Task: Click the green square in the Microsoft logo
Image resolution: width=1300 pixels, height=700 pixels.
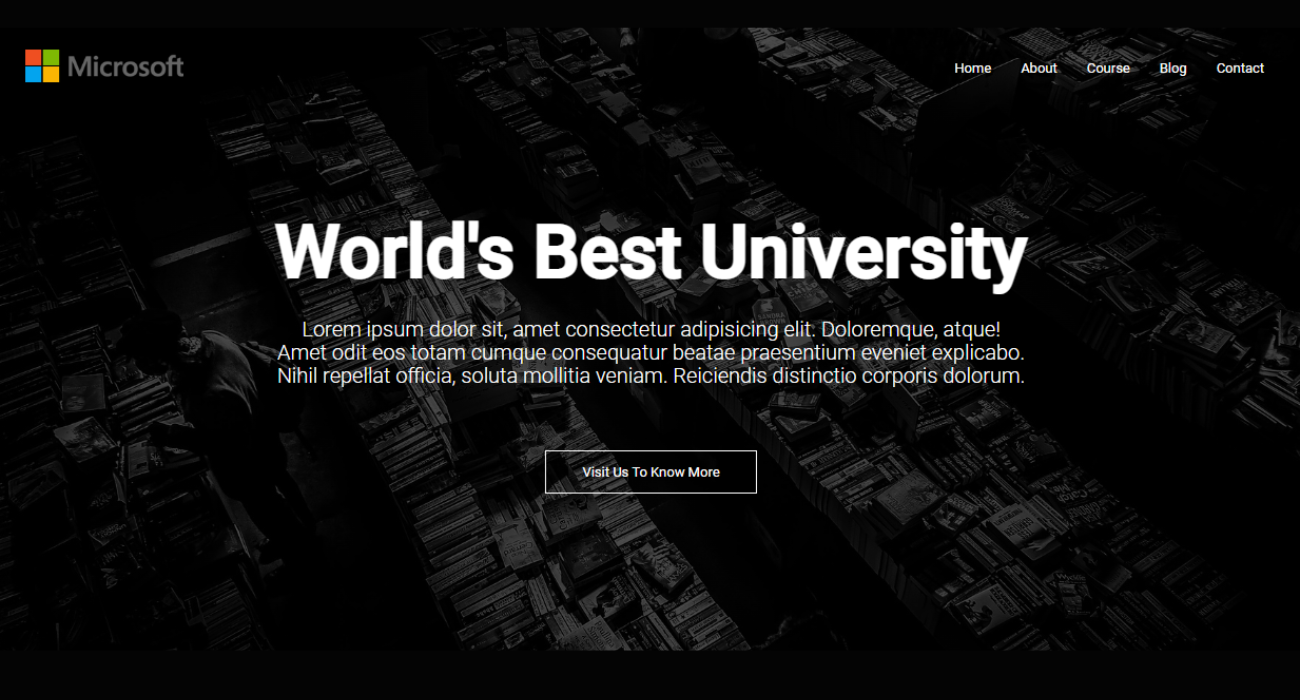Action: click(51, 57)
